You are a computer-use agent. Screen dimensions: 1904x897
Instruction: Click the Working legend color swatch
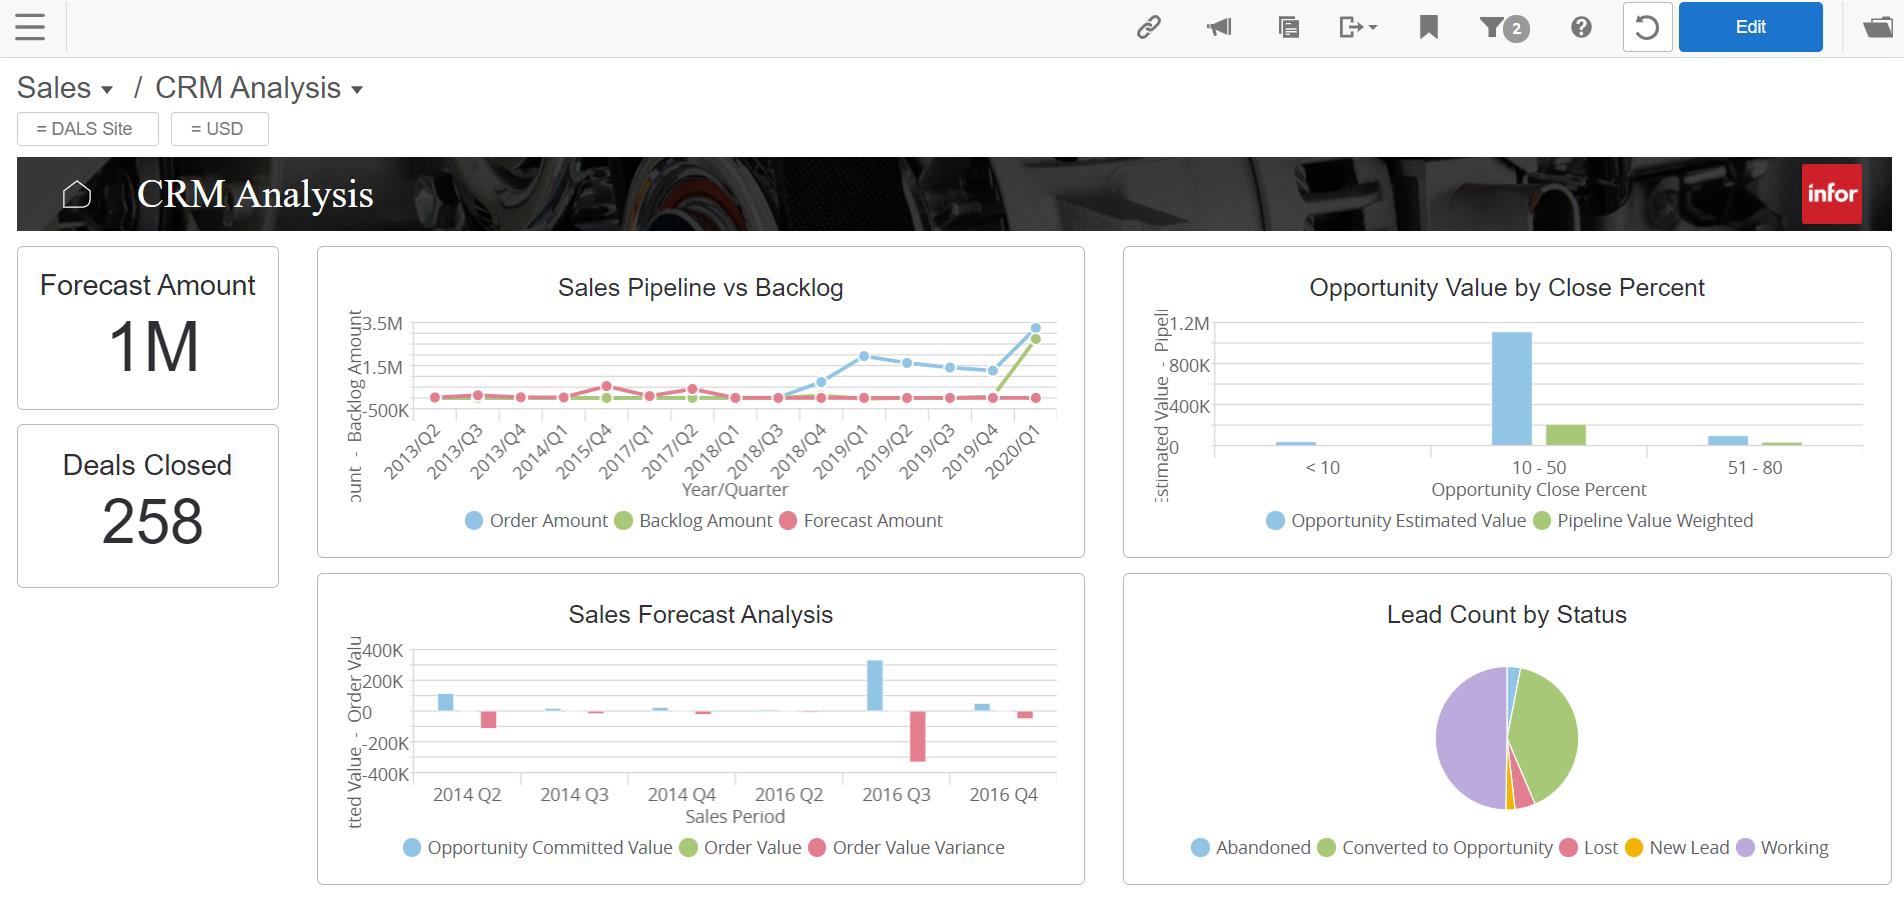tap(1745, 848)
